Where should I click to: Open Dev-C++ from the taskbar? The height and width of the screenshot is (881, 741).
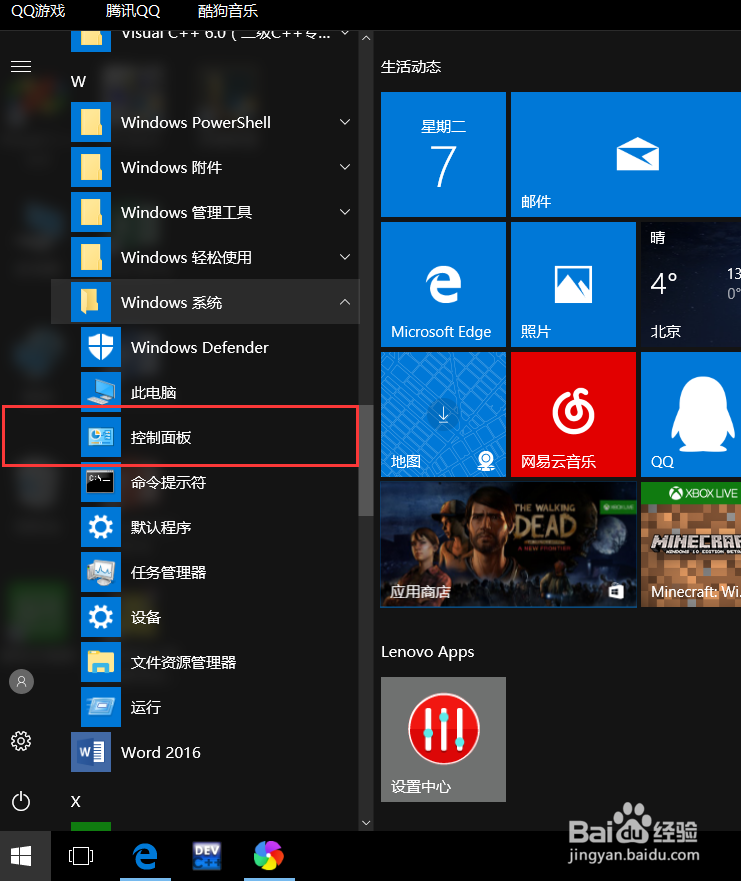pyautogui.click(x=207, y=856)
